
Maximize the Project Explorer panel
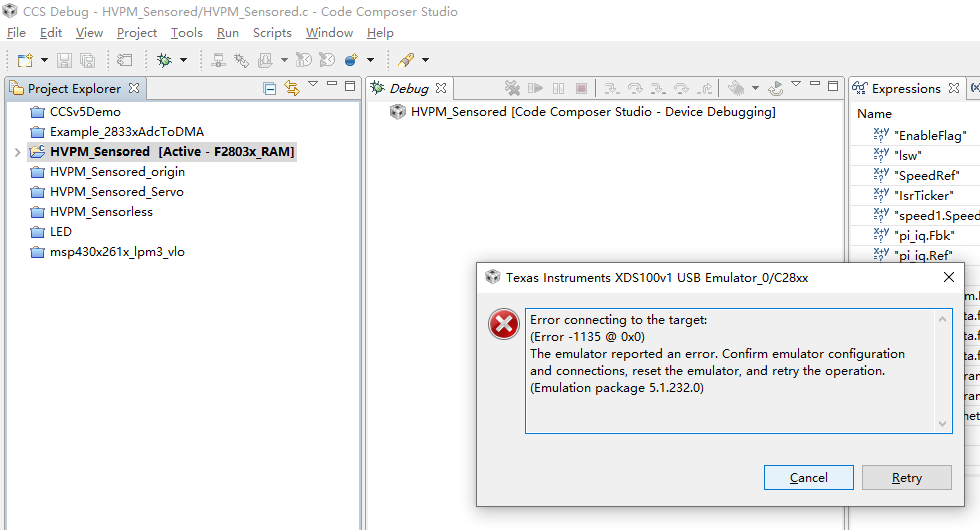tap(350, 86)
